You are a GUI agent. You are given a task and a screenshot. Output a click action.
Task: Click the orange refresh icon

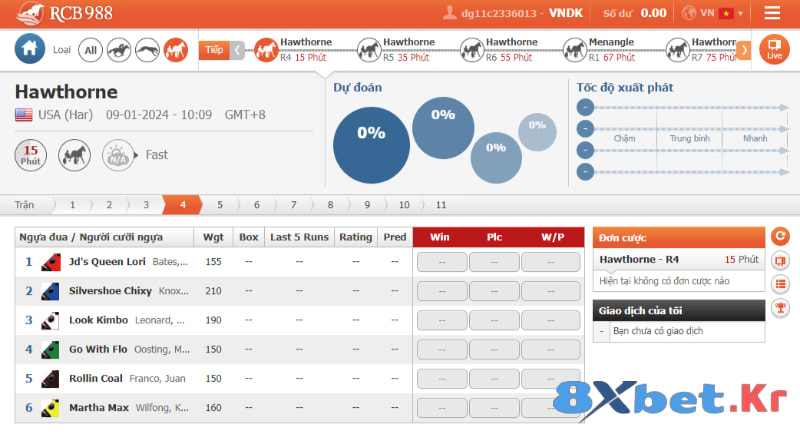click(x=781, y=237)
